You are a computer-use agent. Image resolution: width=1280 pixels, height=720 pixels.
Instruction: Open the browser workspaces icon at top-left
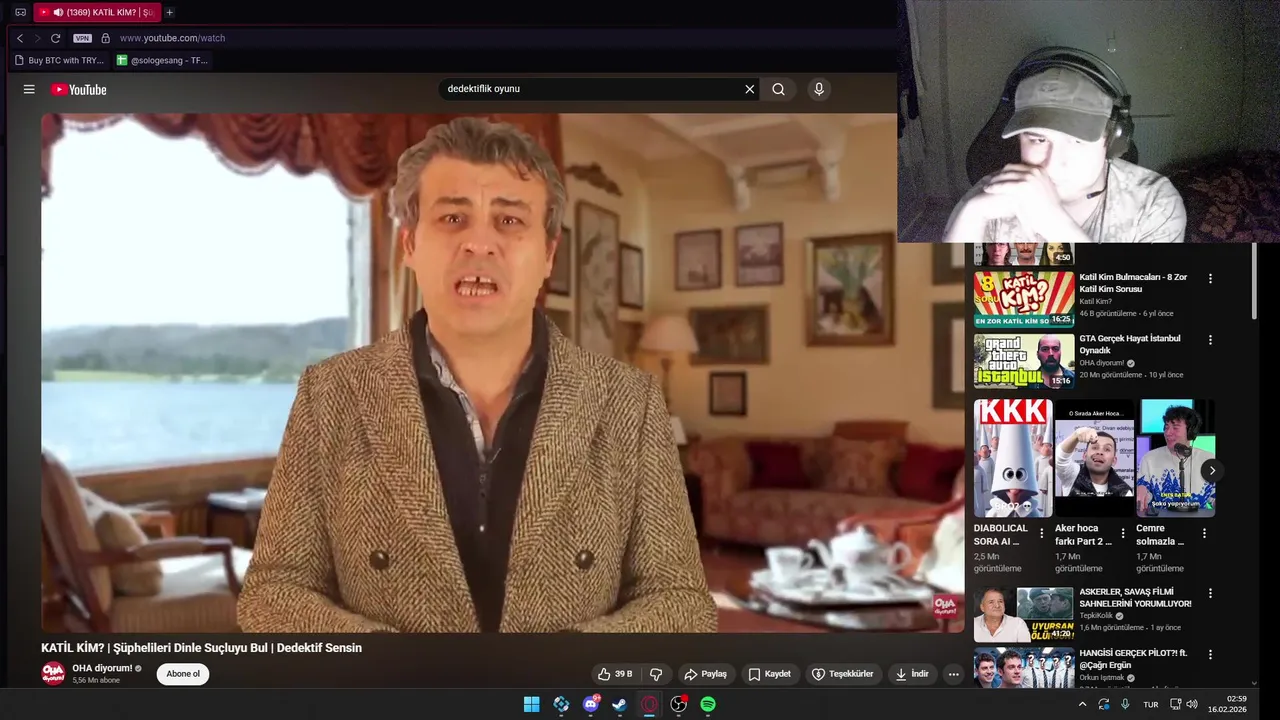click(x=20, y=12)
